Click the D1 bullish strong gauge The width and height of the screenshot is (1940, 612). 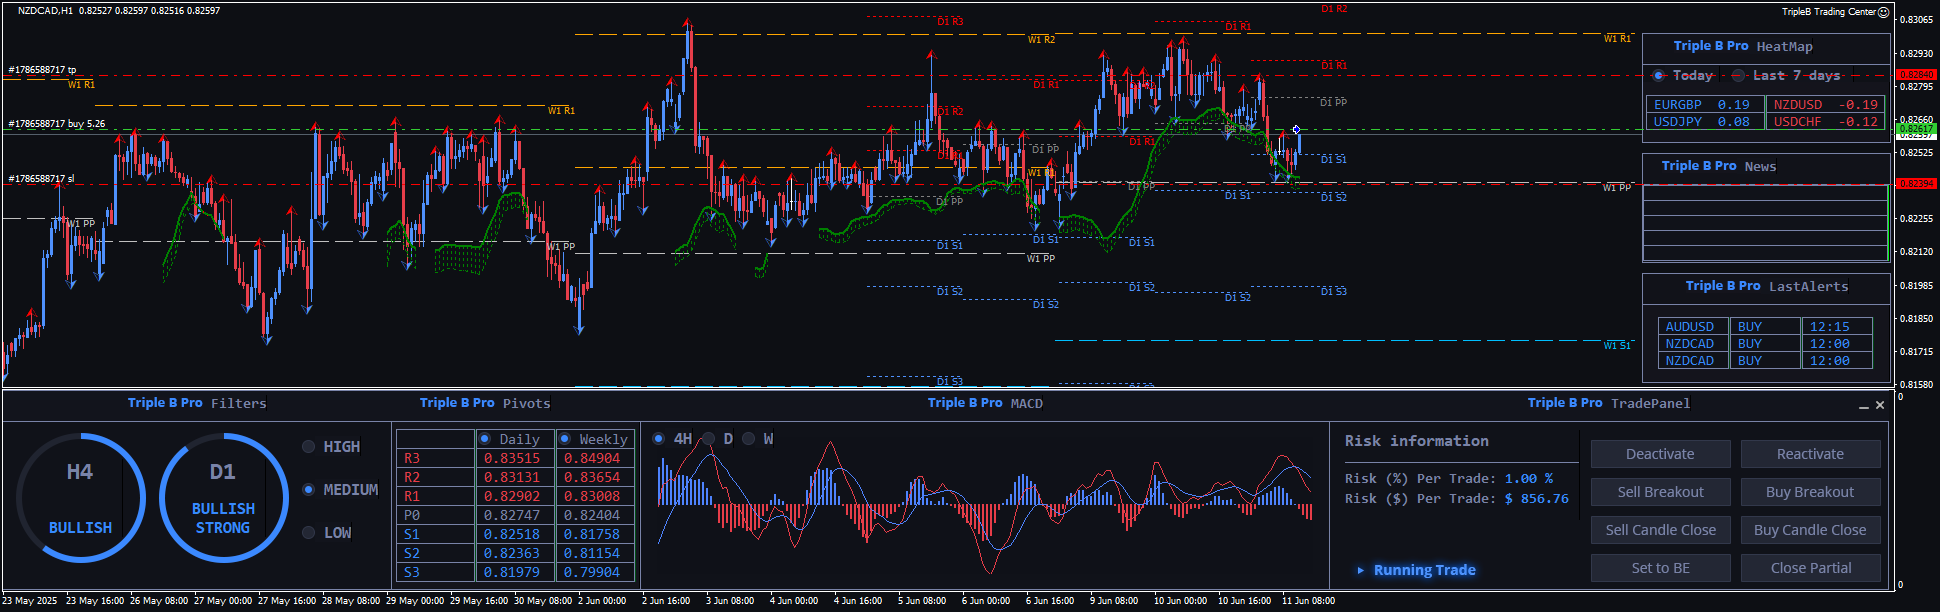[223, 498]
